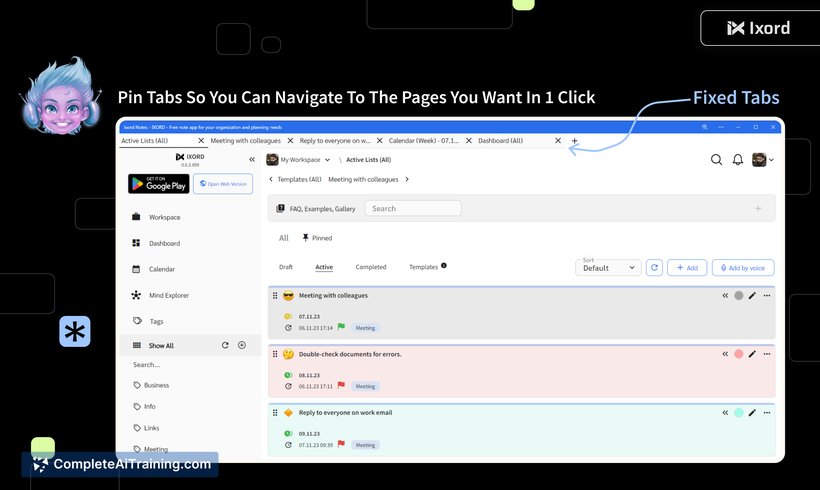
Task: Refresh tags icon beside Show All
Action: coord(225,345)
